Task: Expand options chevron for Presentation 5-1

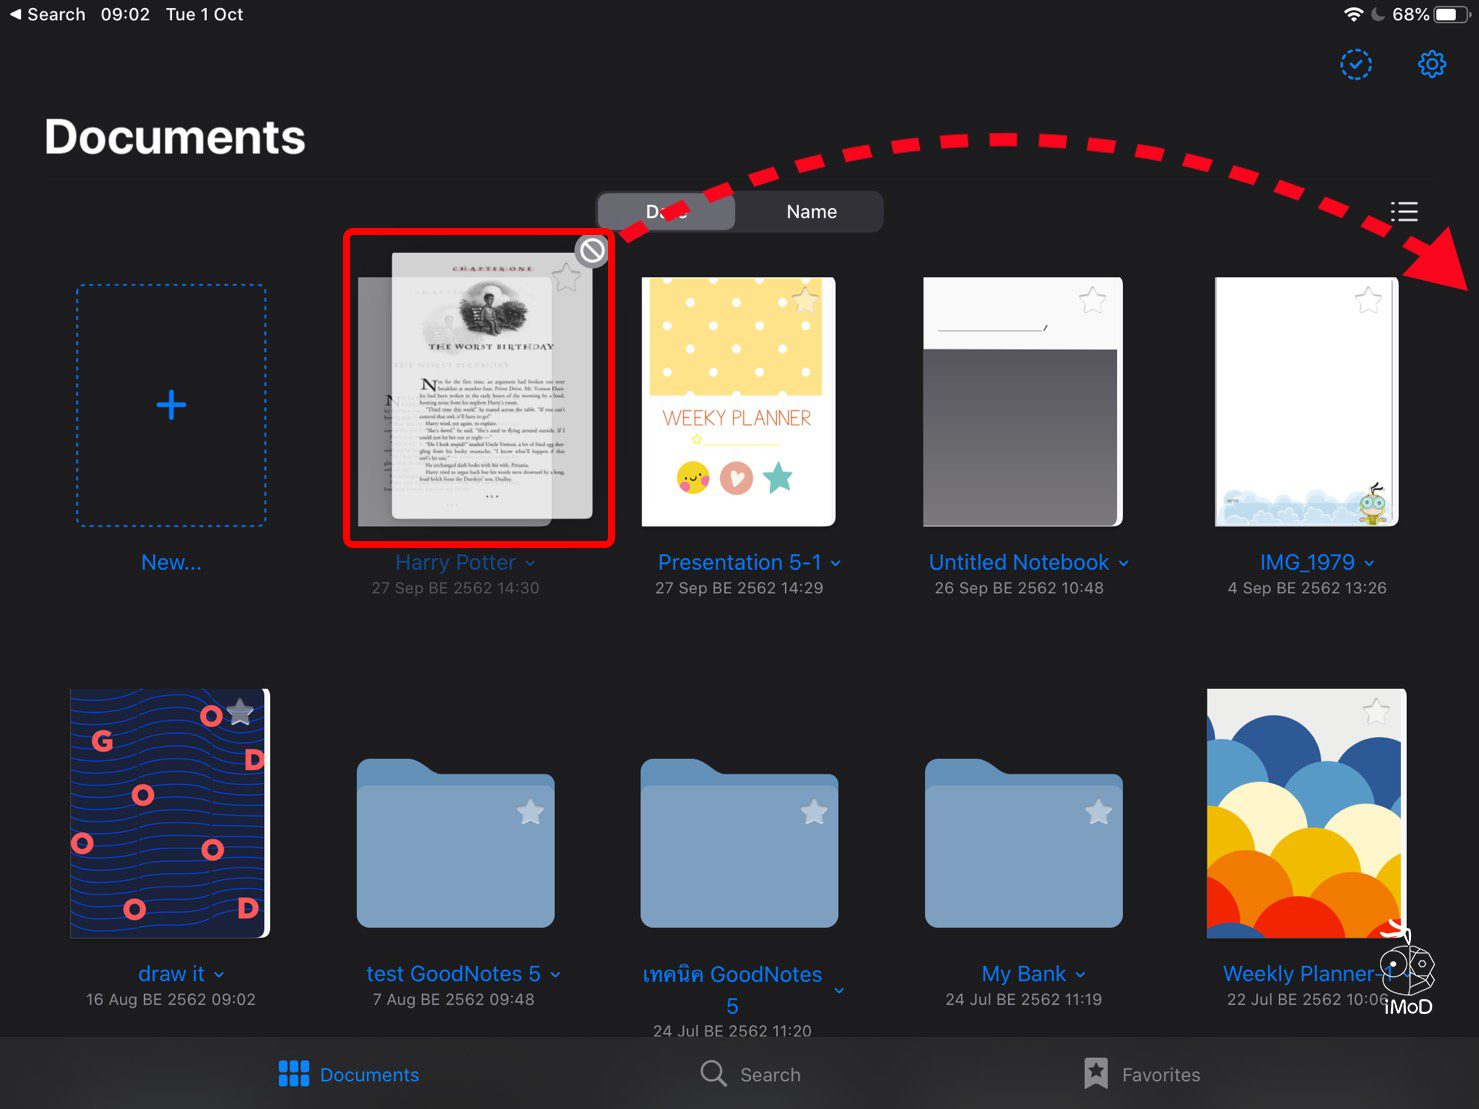Action: click(x=836, y=564)
